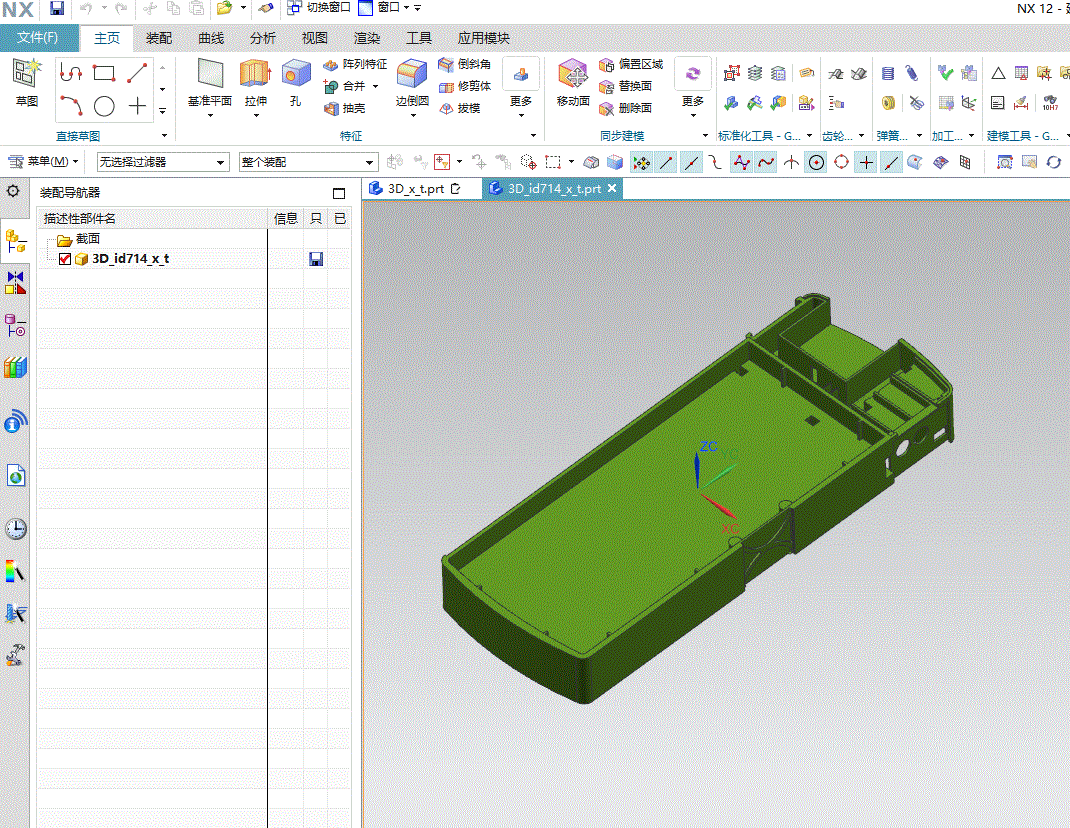
Task: Switch to the 渲染 ribbon tab
Action: (x=366, y=38)
